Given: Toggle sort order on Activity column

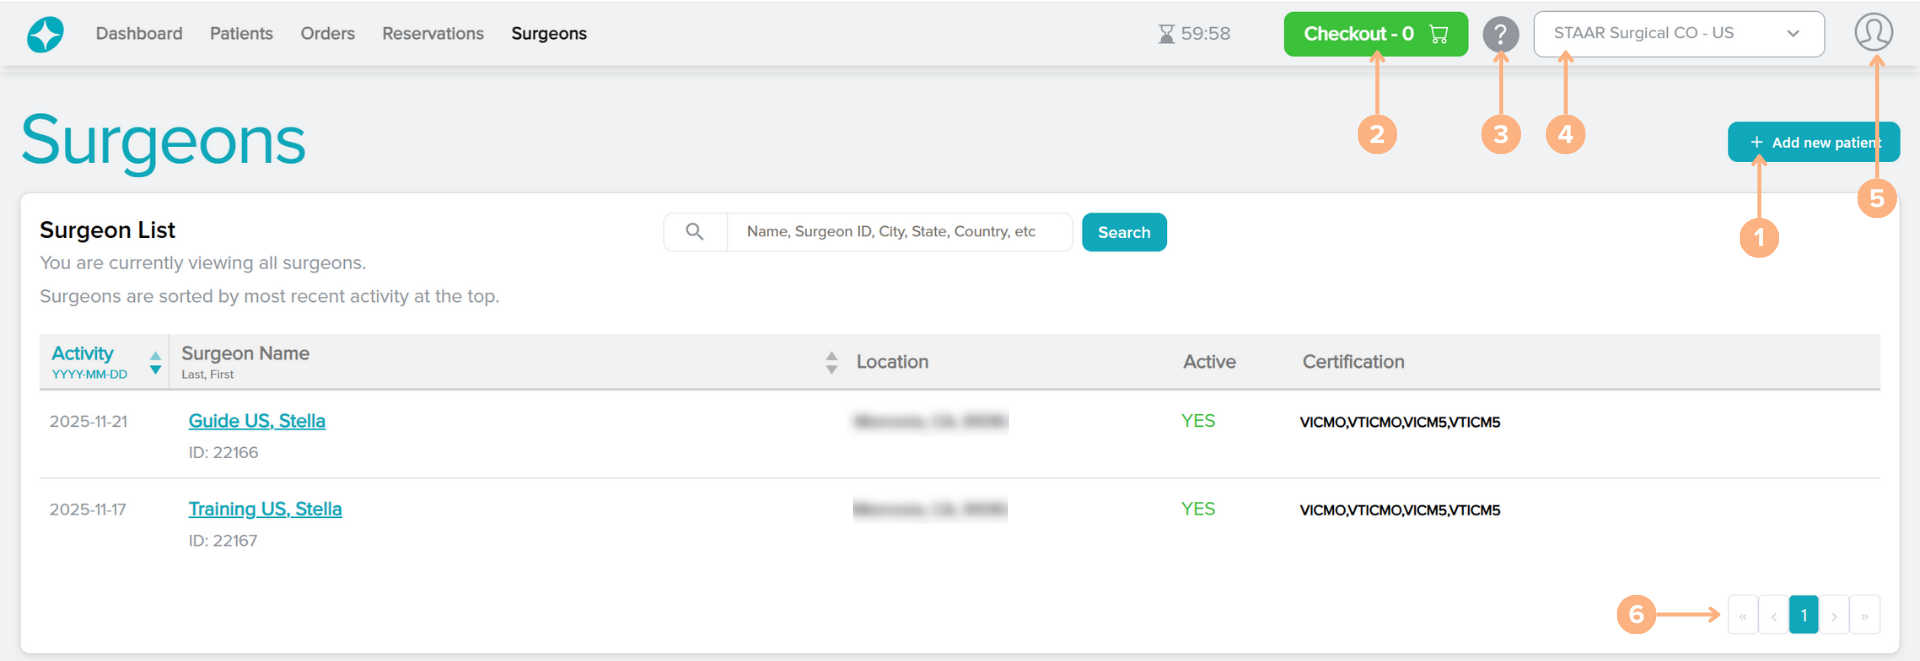Looking at the screenshot, I should click(155, 362).
